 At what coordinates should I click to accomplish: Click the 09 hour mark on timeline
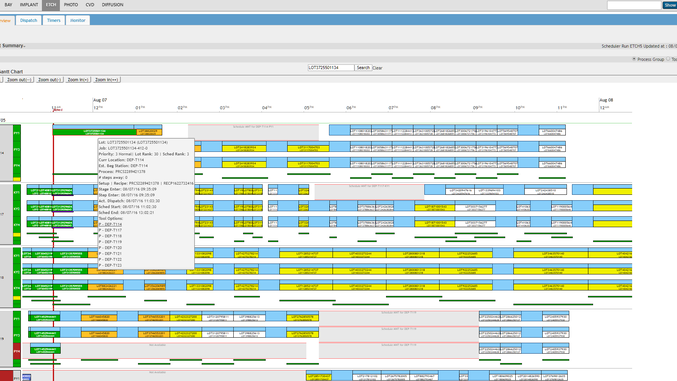[x=477, y=108]
